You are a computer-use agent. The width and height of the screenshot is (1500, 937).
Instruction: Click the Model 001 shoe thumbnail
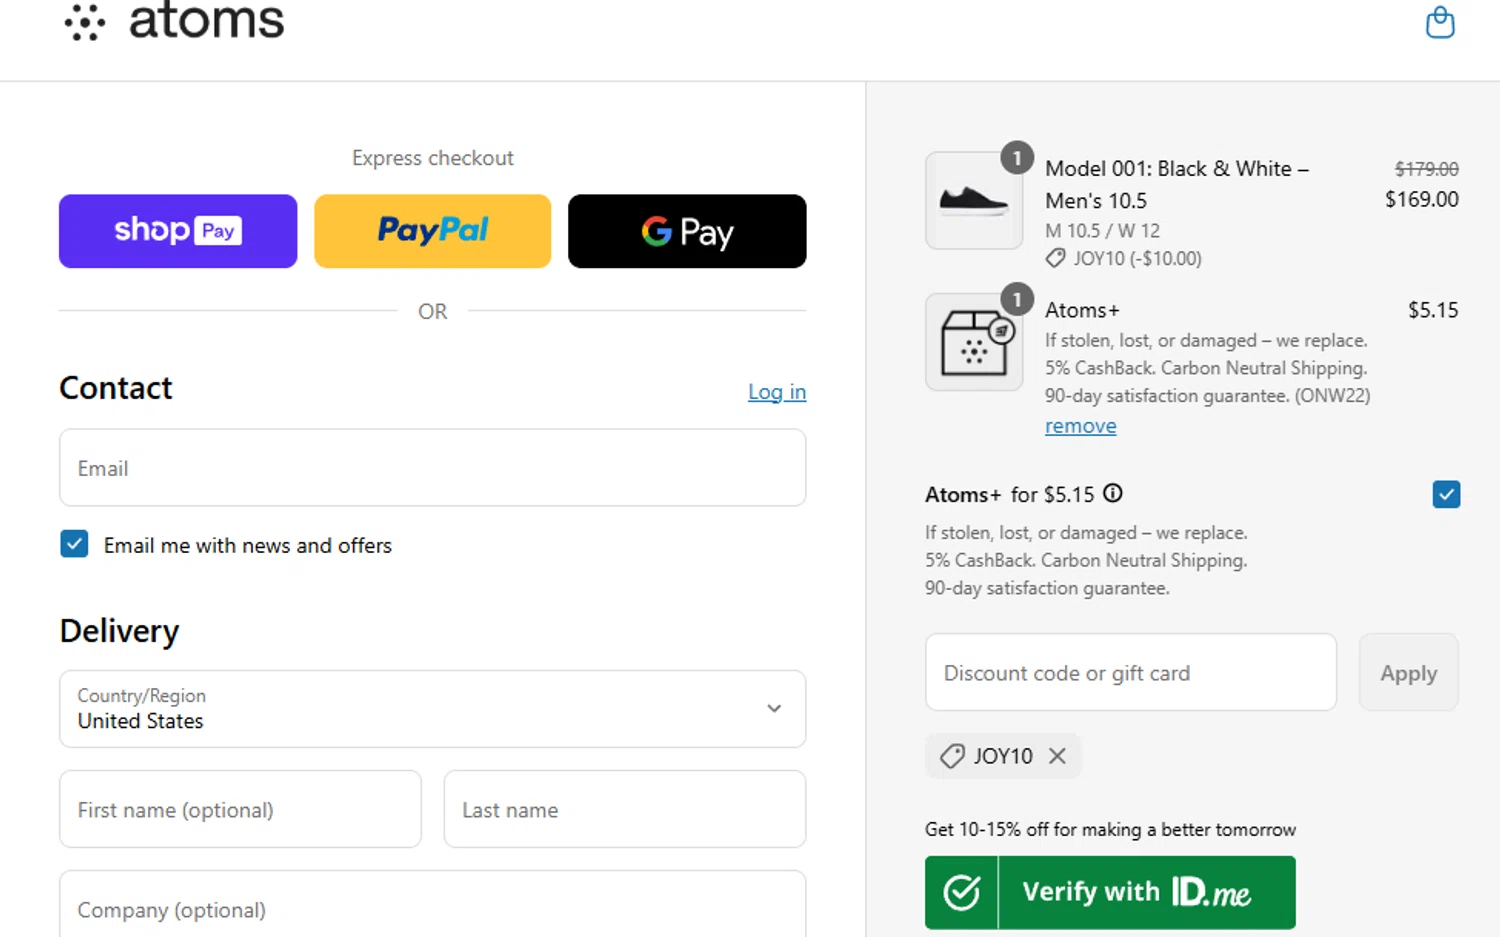point(974,200)
